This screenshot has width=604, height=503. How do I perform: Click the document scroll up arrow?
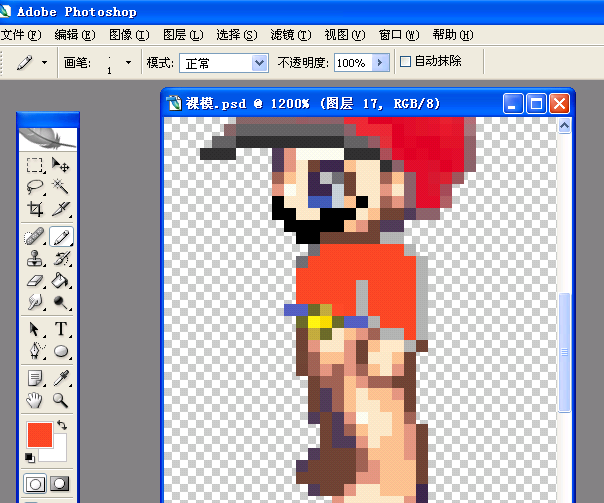pos(564,126)
